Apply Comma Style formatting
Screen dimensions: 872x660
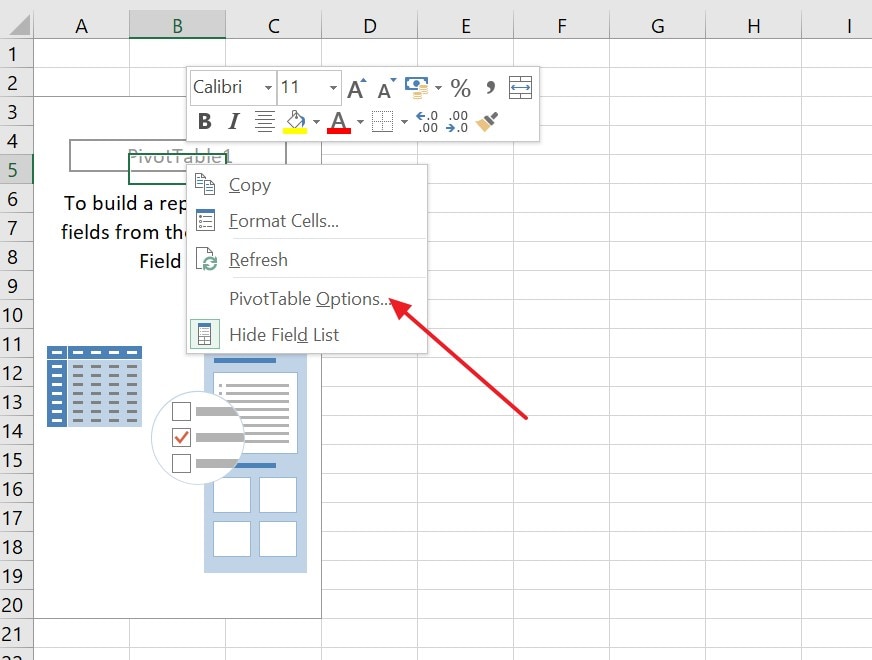(x=491, y=88)
